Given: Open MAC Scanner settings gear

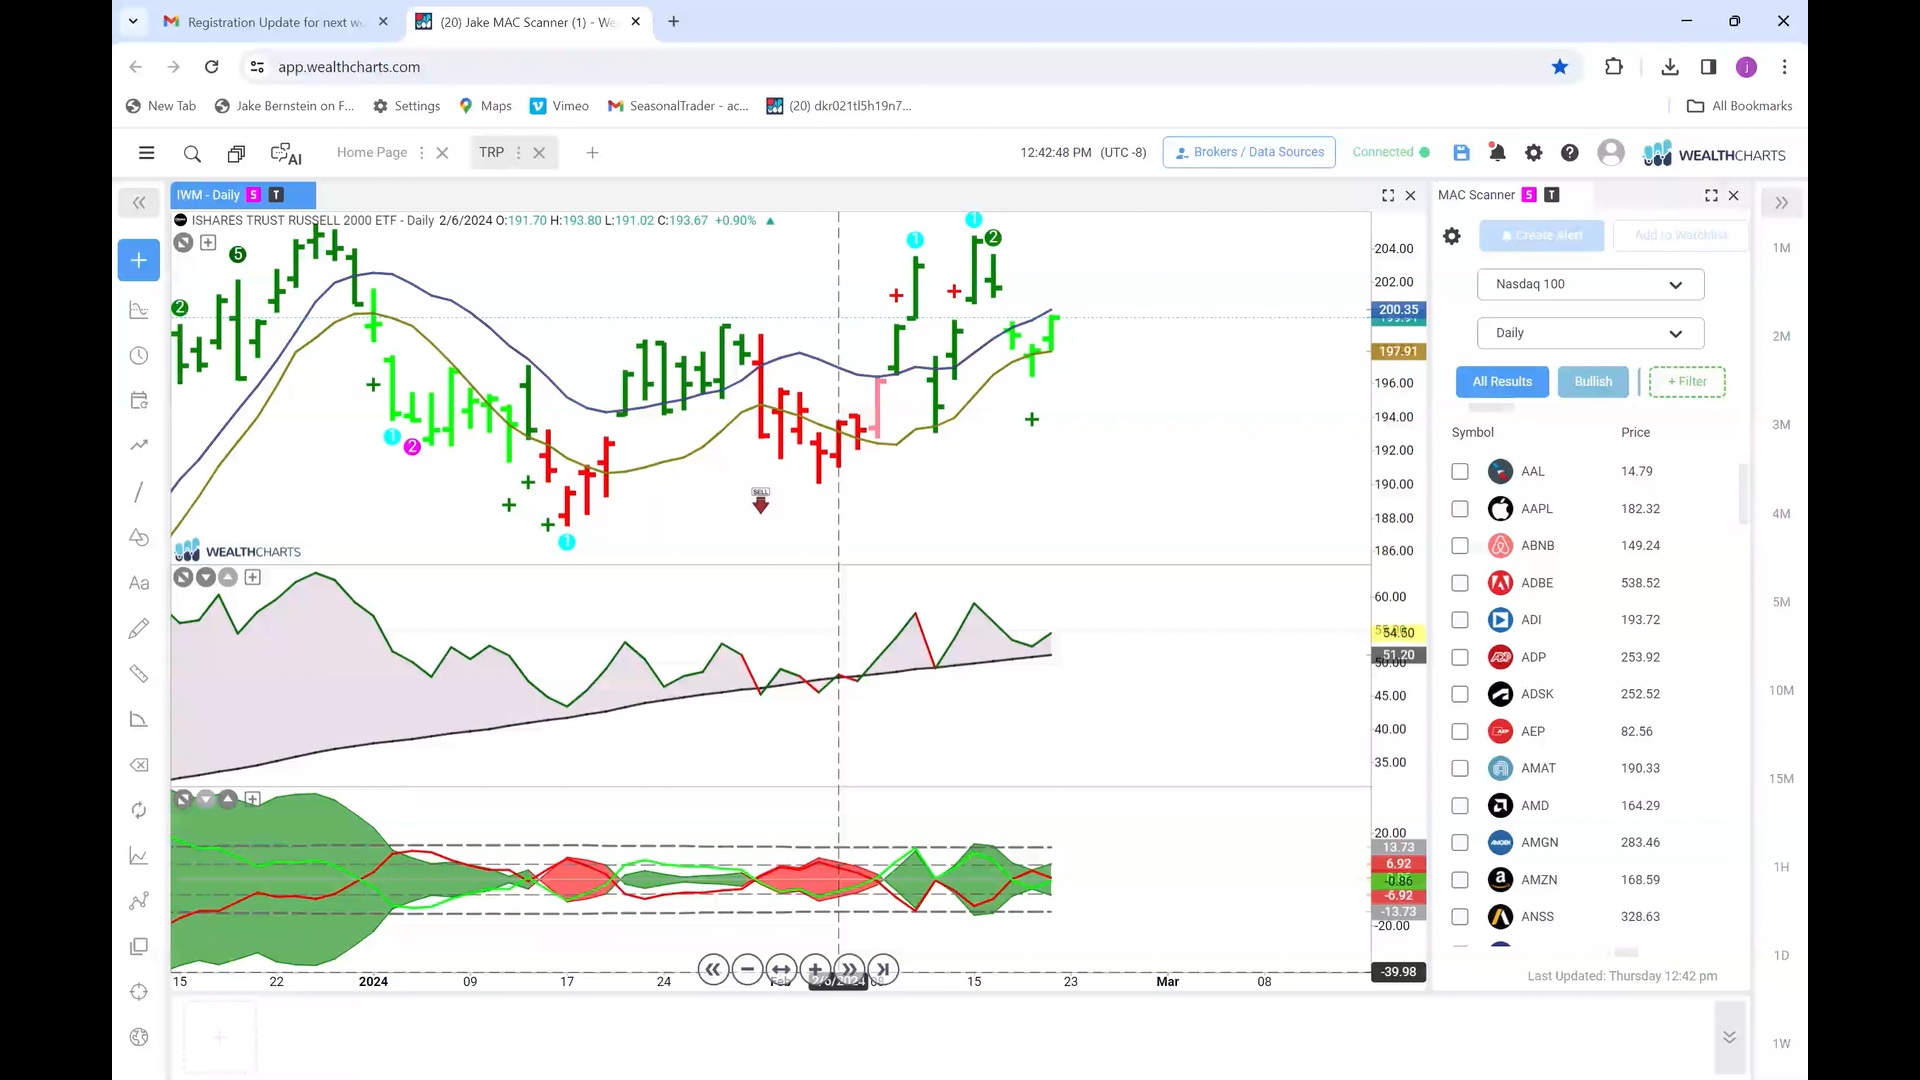Looking at the screenshot, I should 1452,236.
